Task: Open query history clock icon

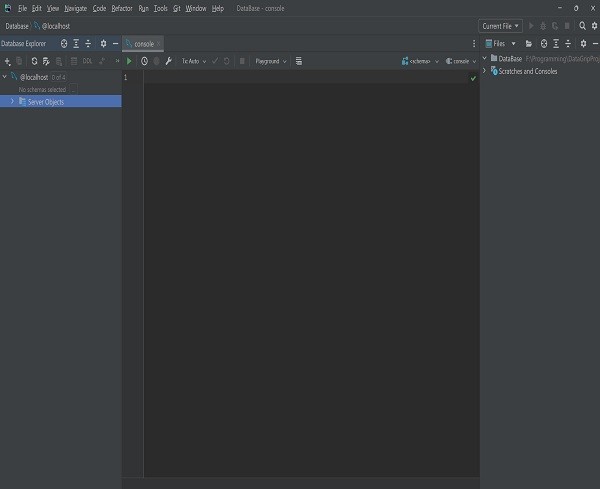Action: coord(144,61)
